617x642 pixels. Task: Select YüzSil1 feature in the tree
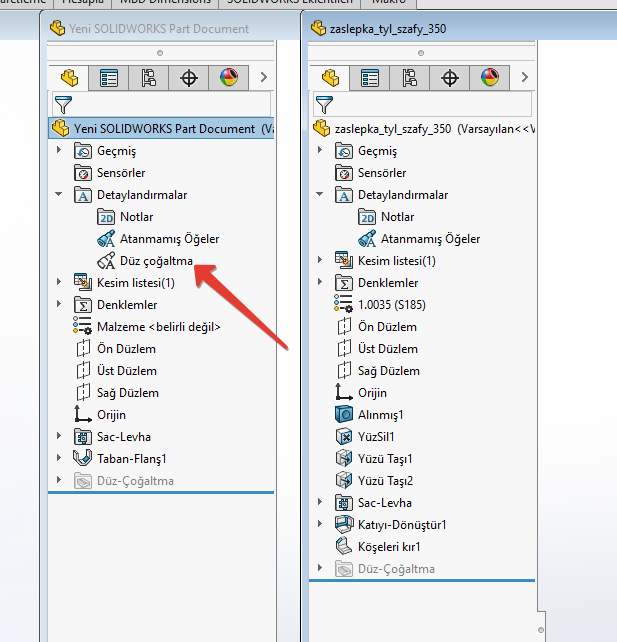377,437
